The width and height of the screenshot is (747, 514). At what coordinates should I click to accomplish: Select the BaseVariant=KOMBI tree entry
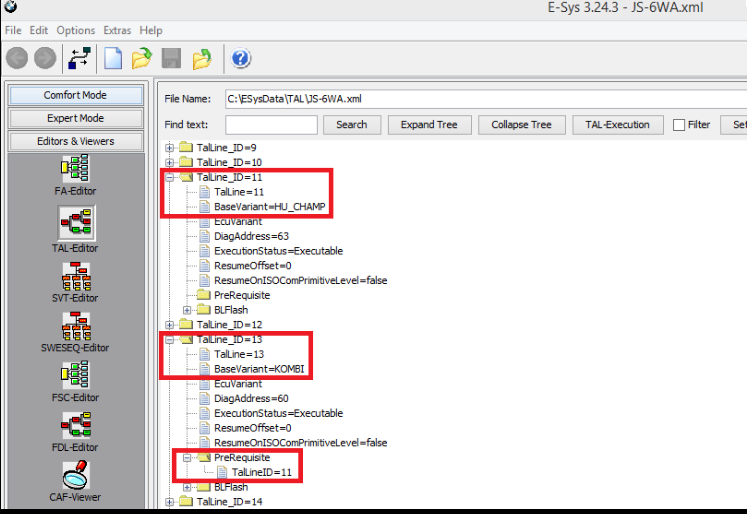259,369
